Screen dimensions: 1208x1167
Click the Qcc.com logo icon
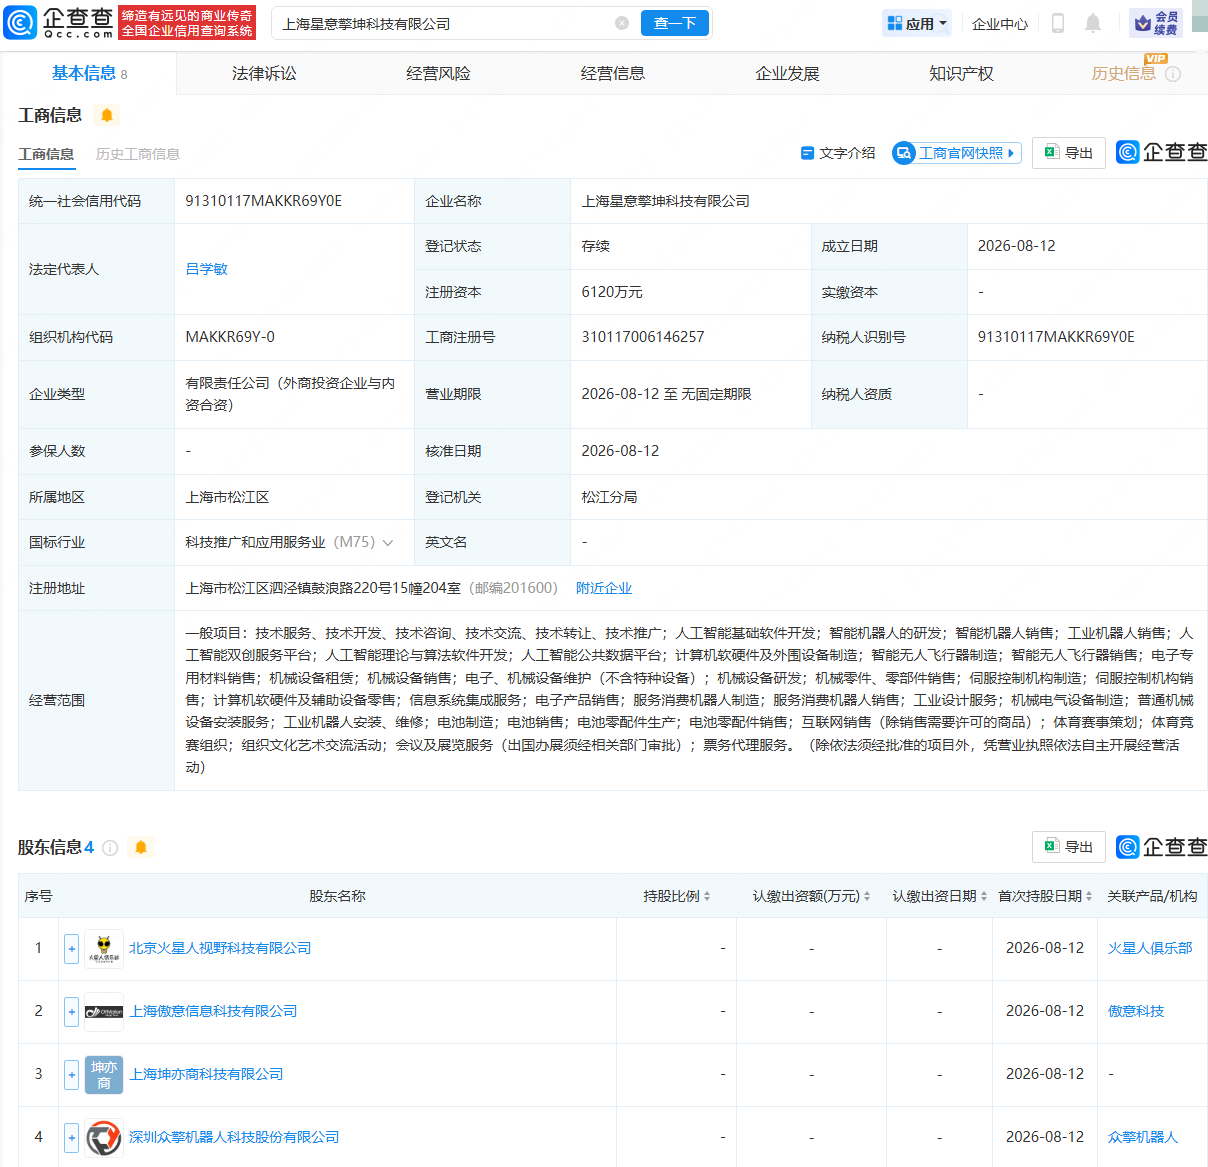(20, 22)
